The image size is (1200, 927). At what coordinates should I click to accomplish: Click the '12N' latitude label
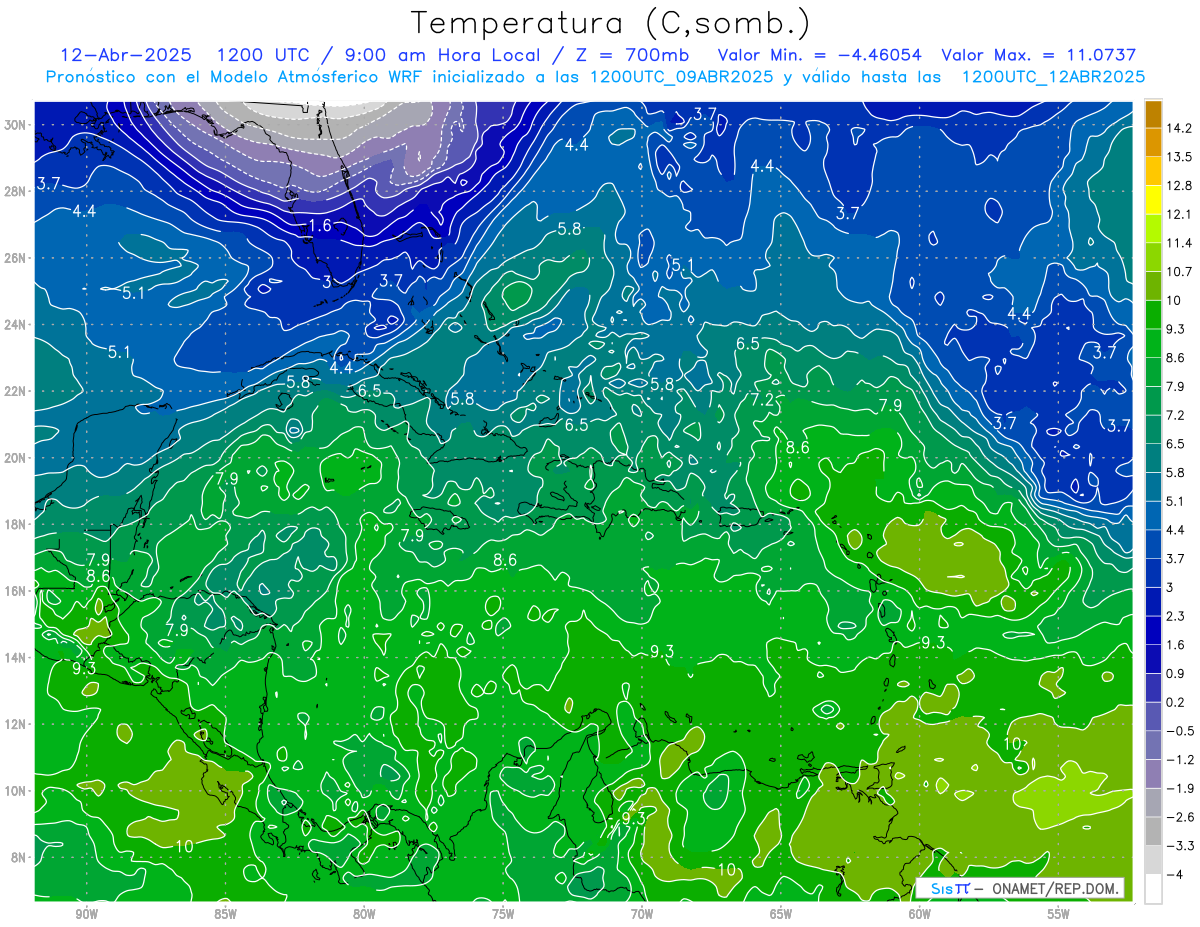click(15, 724)
